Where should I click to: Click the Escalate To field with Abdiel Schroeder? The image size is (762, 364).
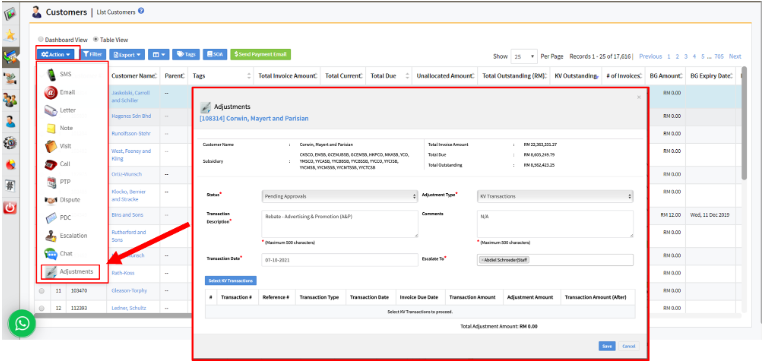pos(555,260)
